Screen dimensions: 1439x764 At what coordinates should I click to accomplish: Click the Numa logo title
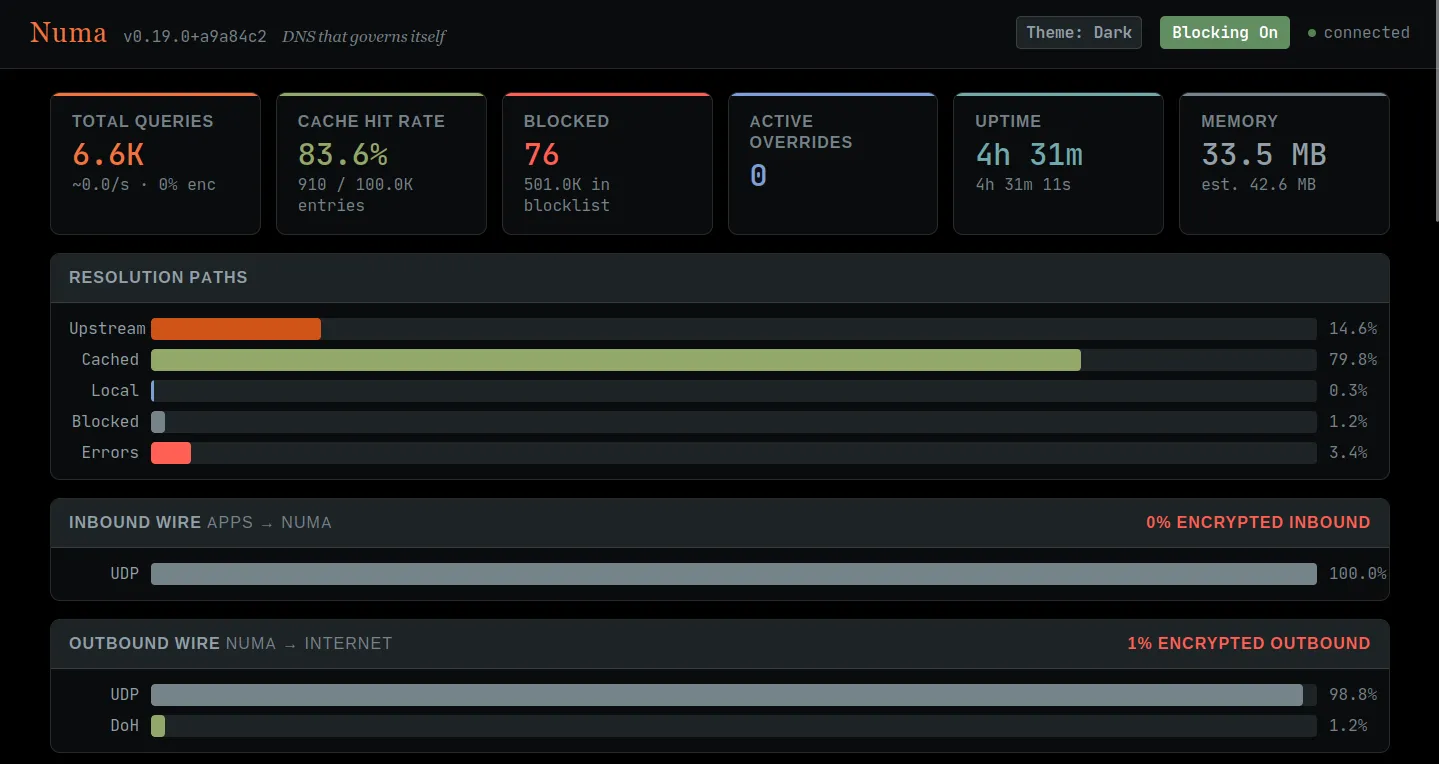pyautogui.click(x=68, y=33)
